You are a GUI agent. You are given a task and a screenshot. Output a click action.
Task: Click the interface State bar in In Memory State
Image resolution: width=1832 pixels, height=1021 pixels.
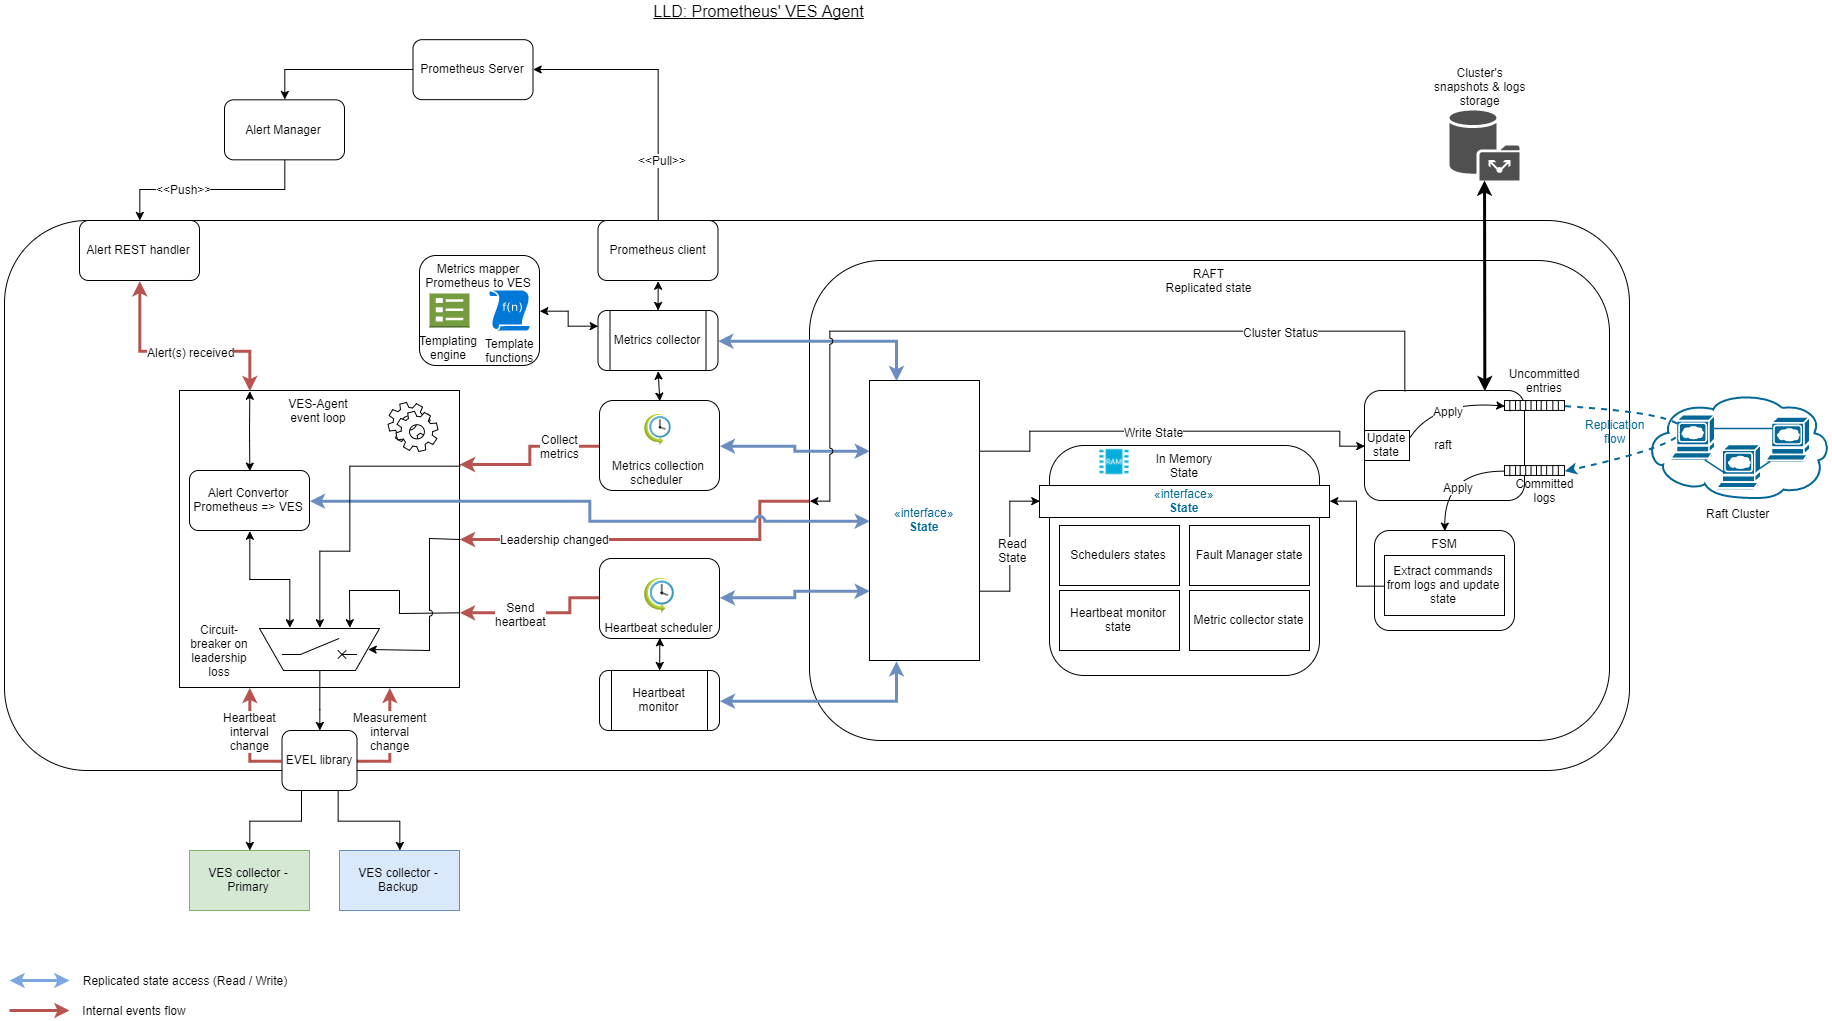1184,501
